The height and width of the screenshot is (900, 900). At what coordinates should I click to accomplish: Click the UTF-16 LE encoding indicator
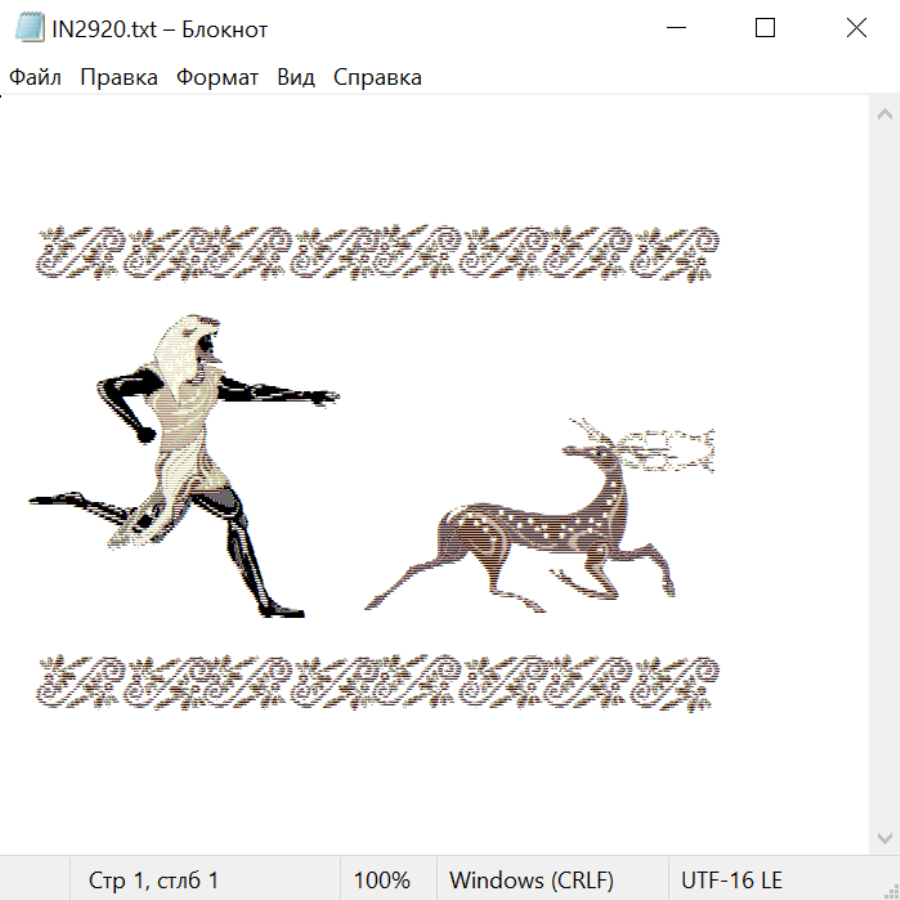(731, 880)
